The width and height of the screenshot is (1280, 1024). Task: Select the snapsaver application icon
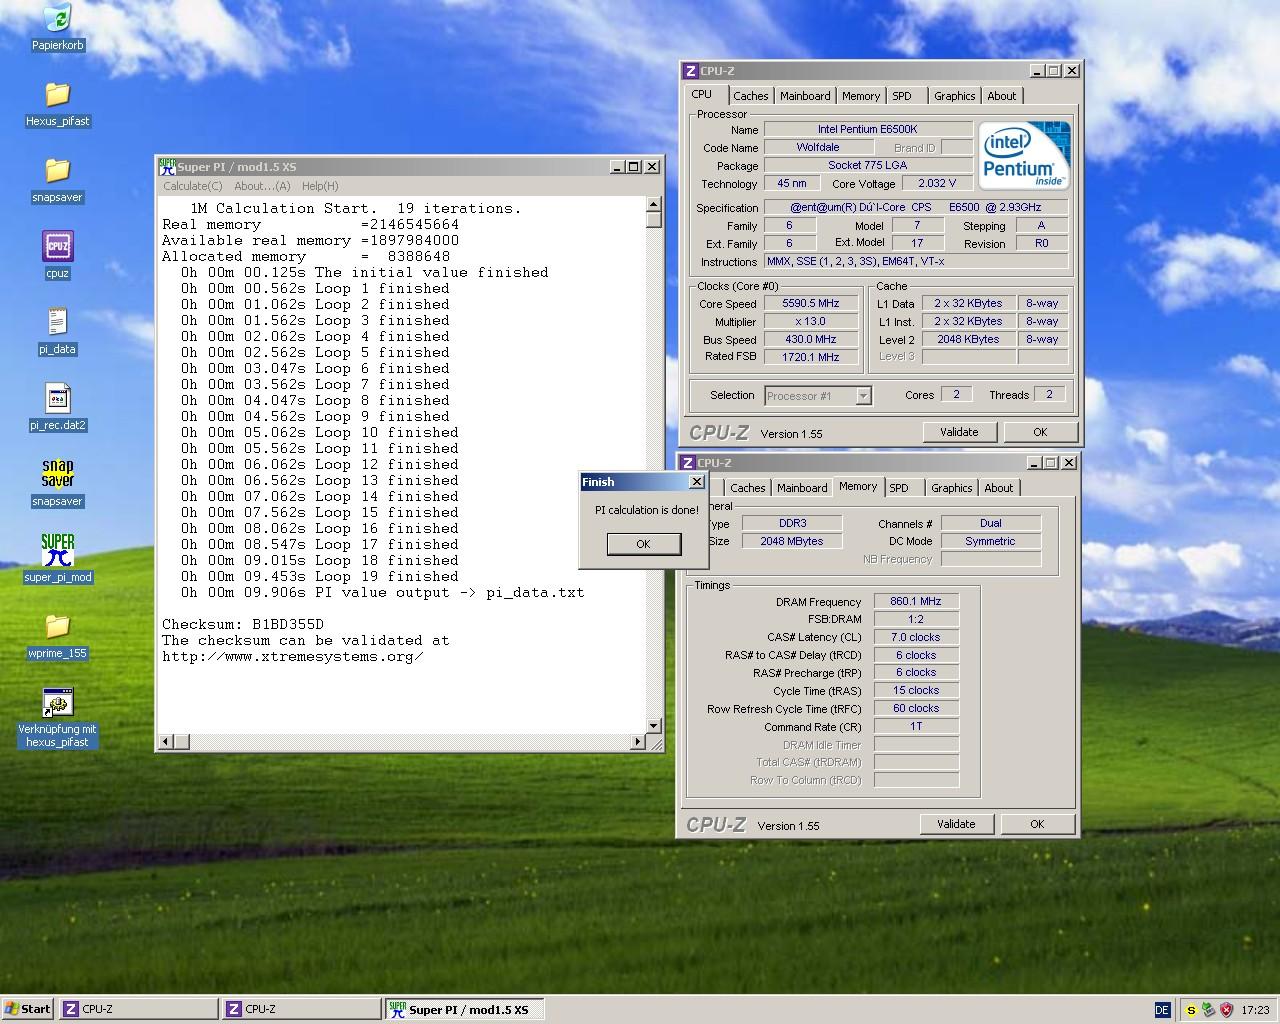point(58,483)
